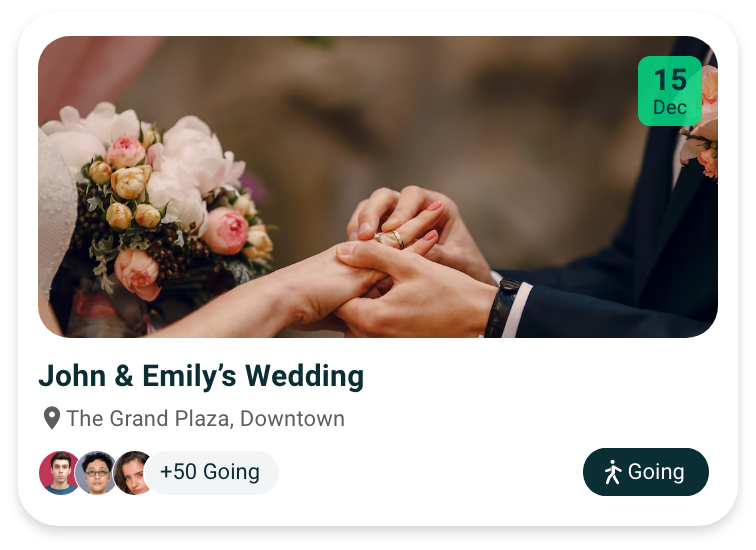Click the ring on the bride's finger
The image size is (756, 550).
coord(391,238)
